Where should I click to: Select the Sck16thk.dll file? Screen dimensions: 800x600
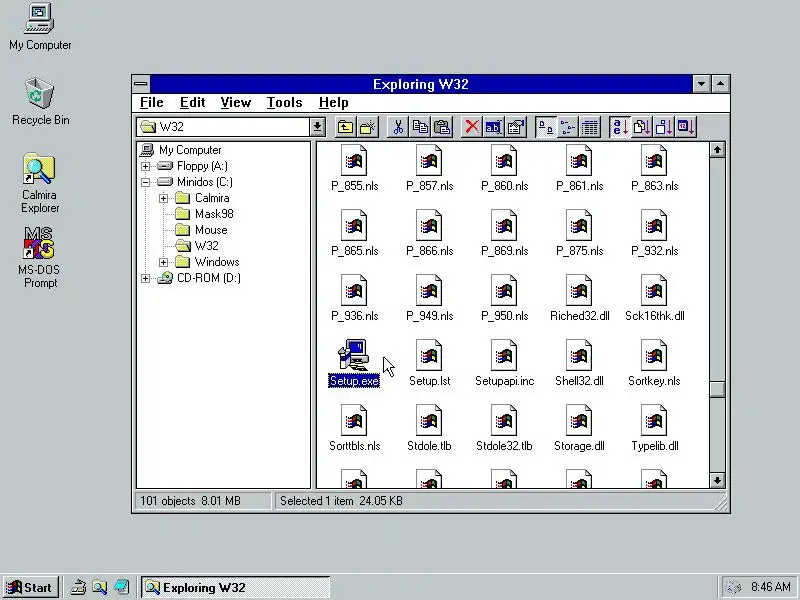tap(654, 298)
